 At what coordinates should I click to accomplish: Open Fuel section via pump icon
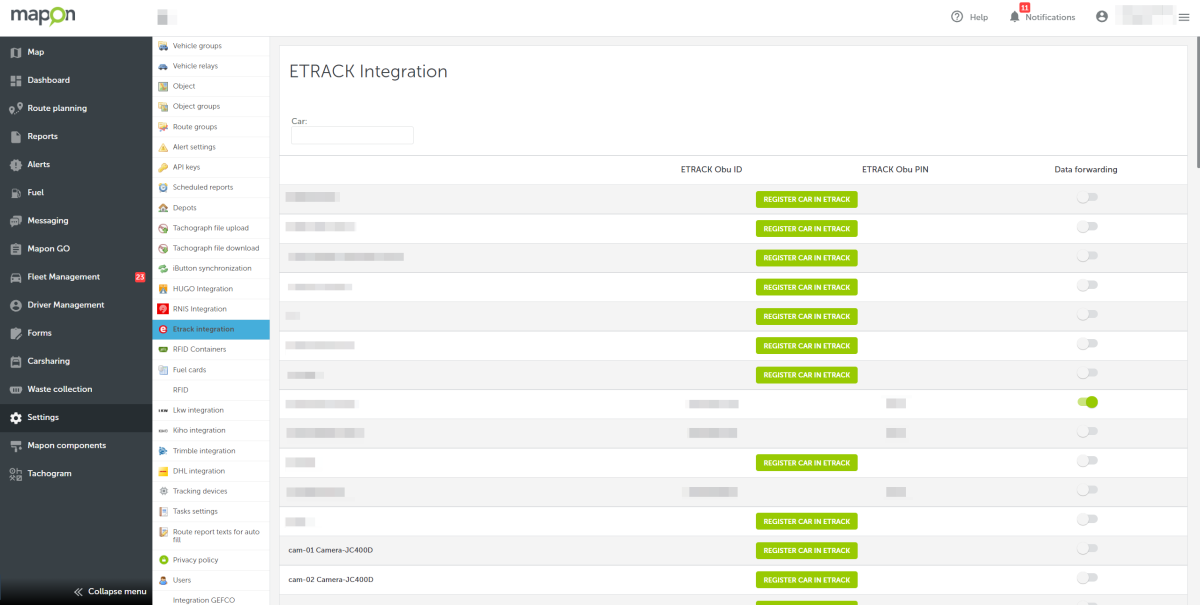coord(16,192)
